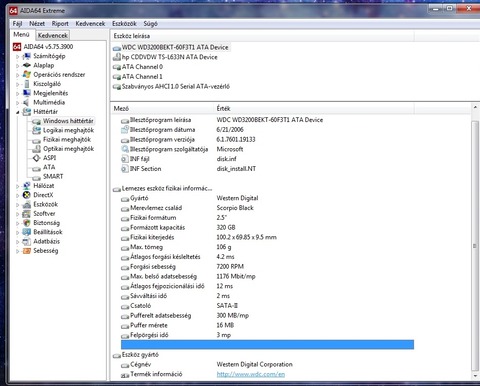This screenshot has width=480, height=386.
Task: Open the Nézet menu
Action: pos(37,24)
